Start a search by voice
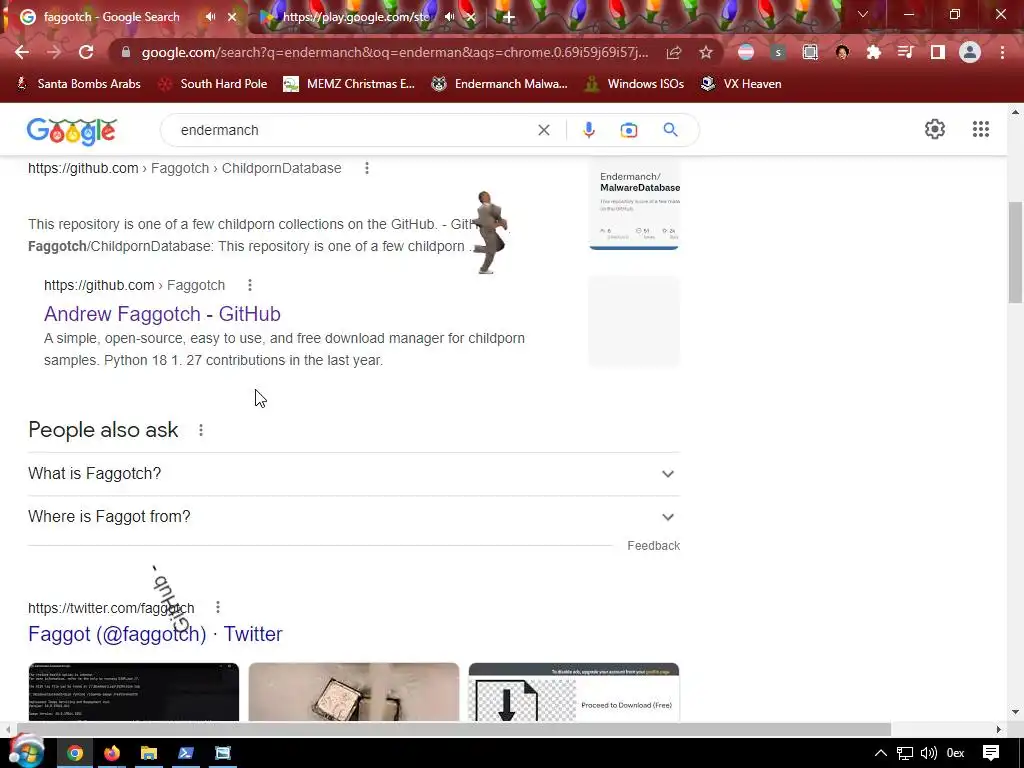 [x=588, y=130]
